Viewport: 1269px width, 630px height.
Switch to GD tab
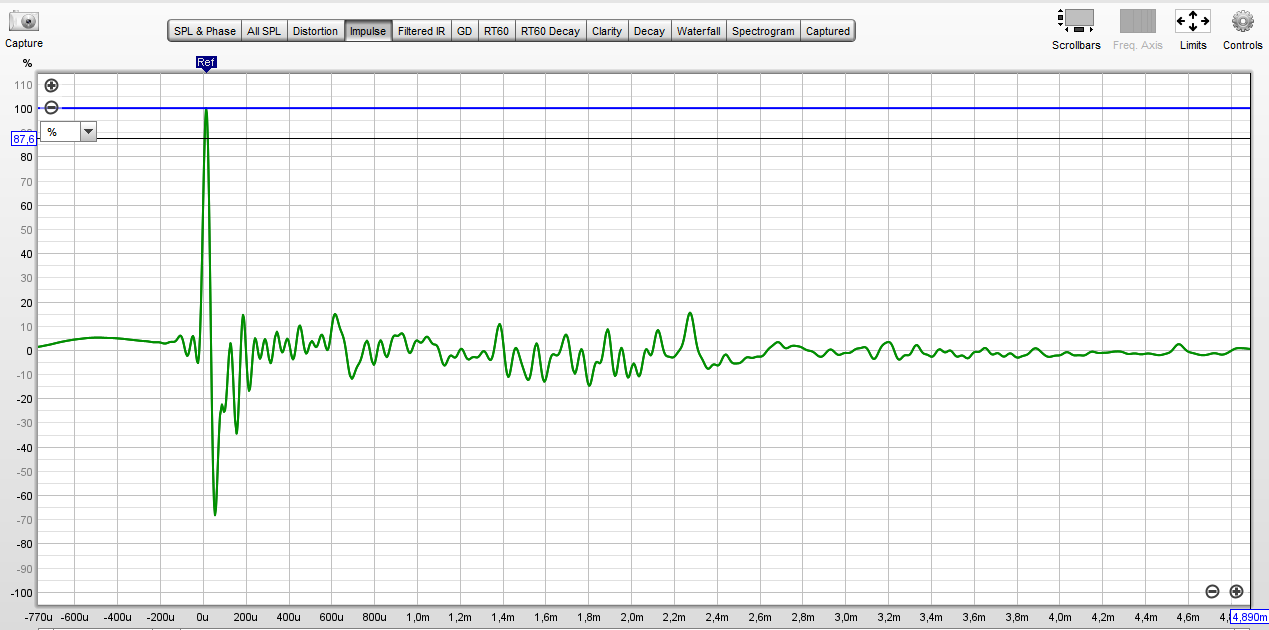(x=464, y=31)
